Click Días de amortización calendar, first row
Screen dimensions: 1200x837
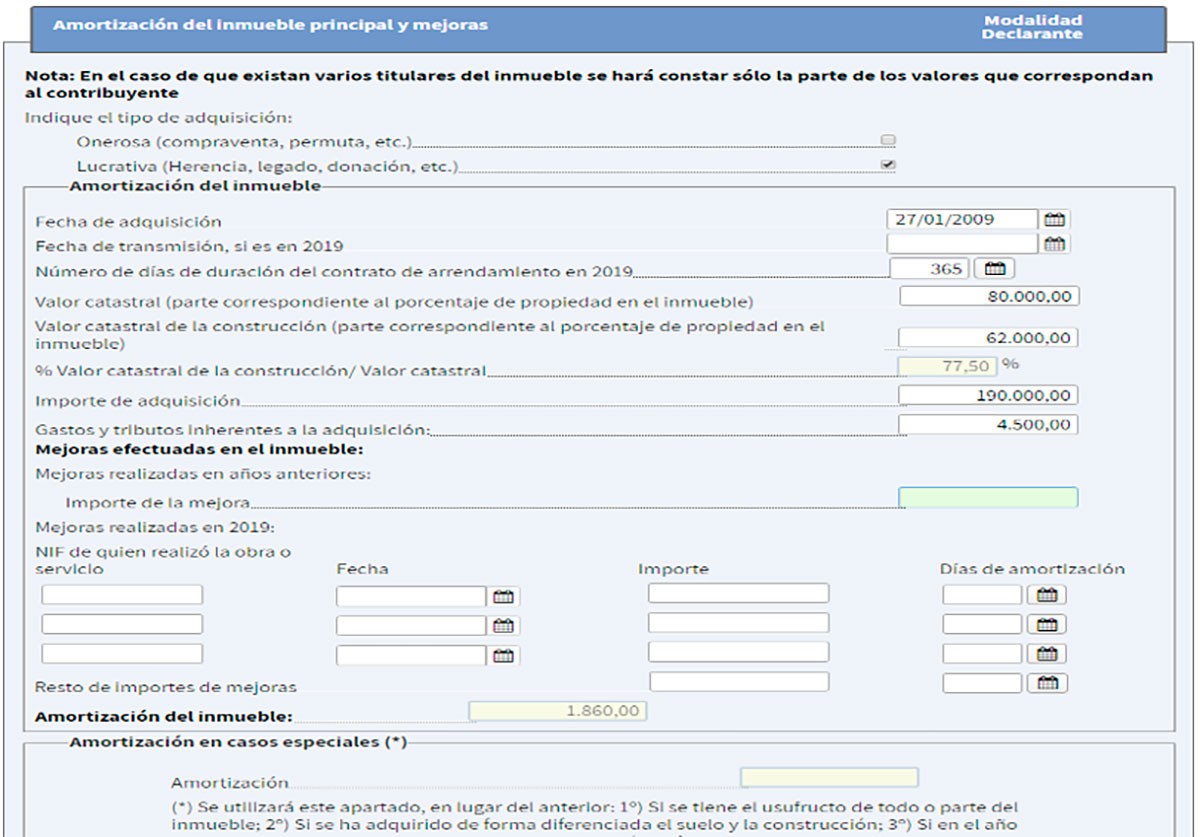(1046, 595)
